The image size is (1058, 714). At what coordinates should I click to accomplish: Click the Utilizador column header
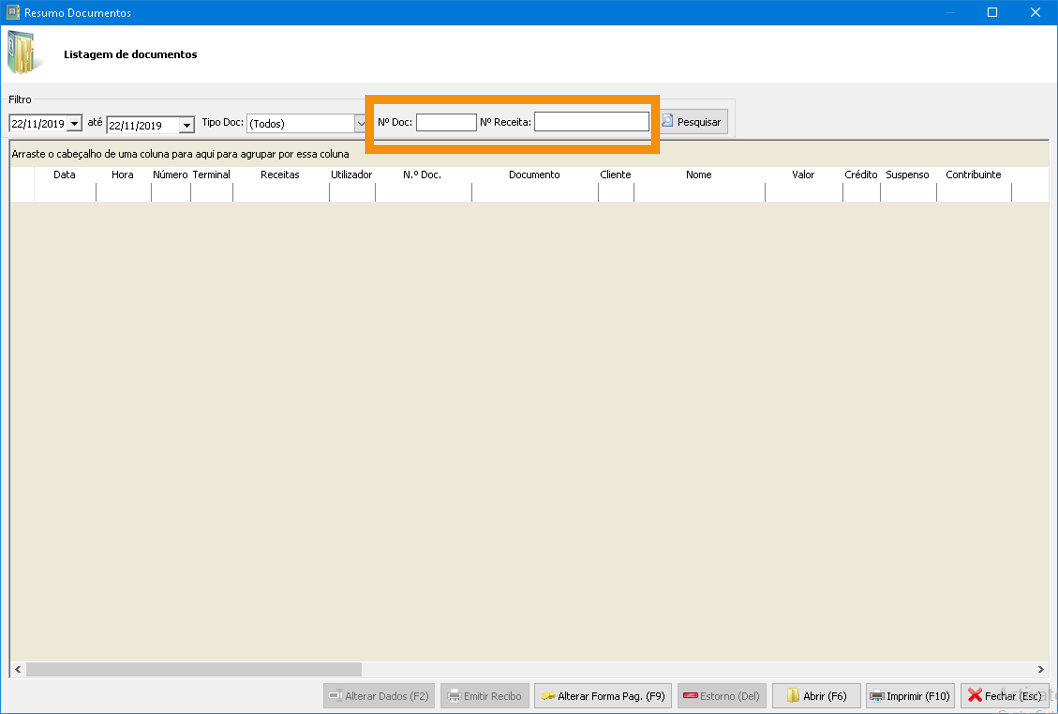pyautogui.click(x=351, y=175)
